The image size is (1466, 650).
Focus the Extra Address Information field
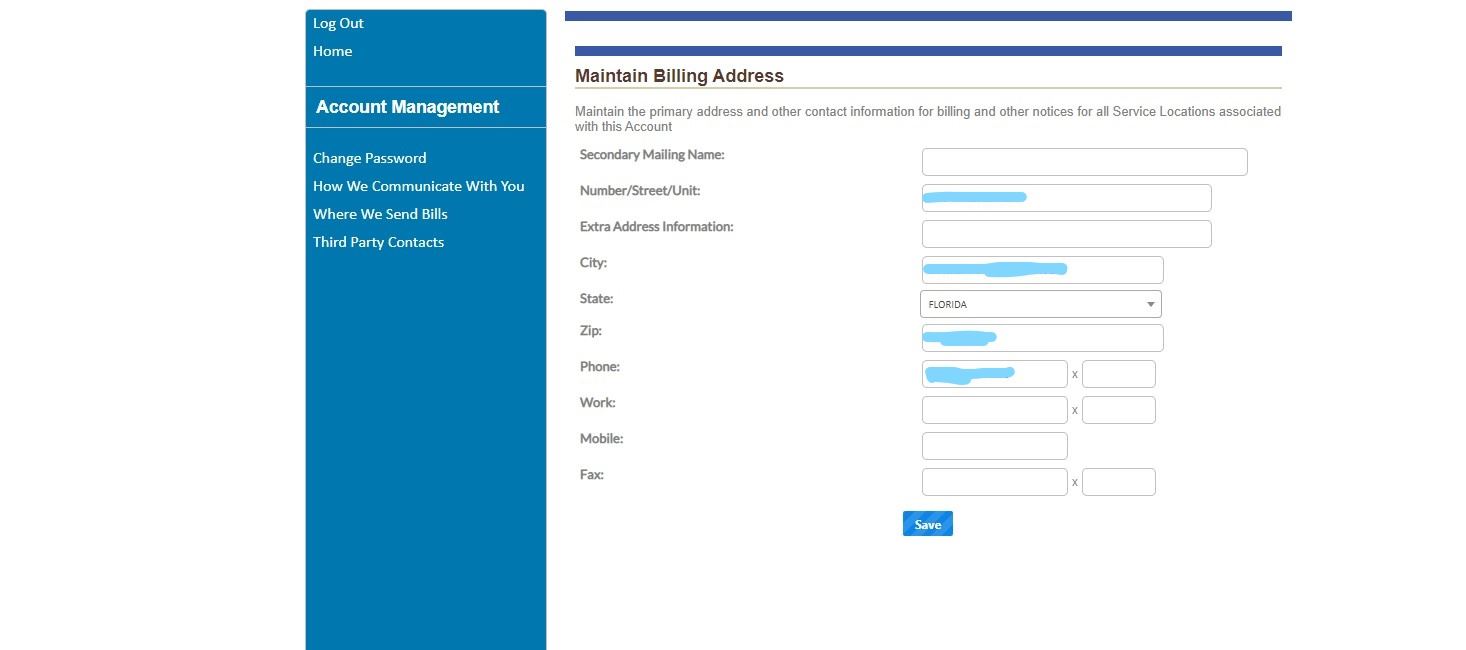1065,233
